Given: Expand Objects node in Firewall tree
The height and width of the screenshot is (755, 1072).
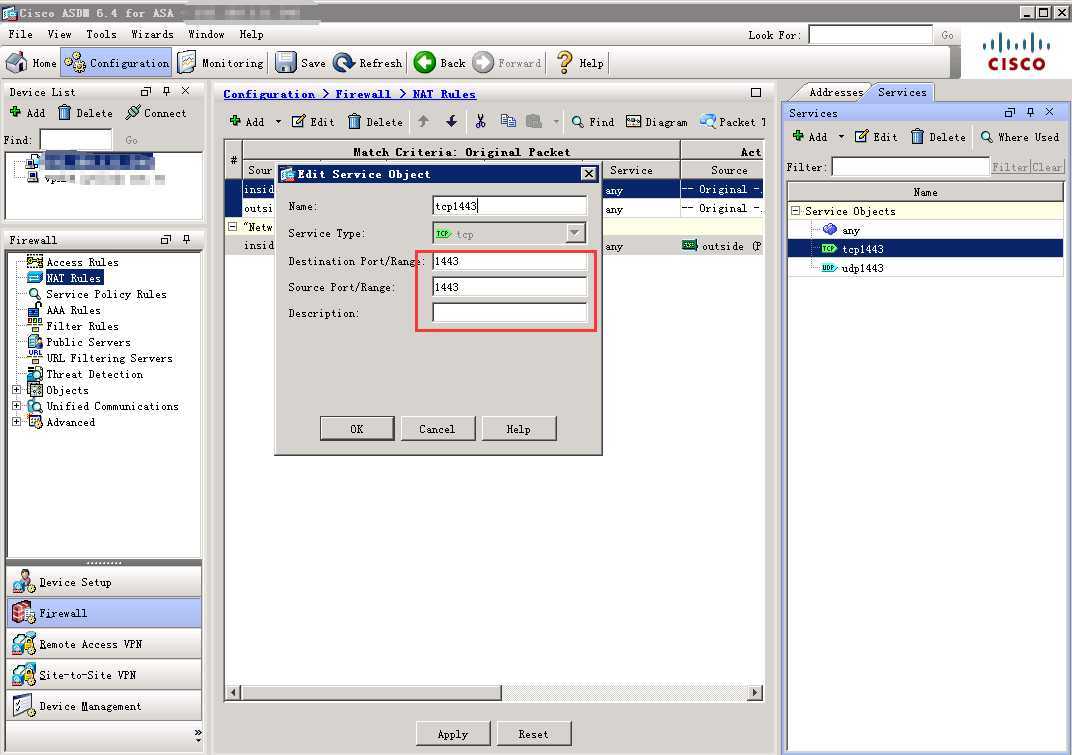Looking at the screenshot, I should tap(16, 390).
